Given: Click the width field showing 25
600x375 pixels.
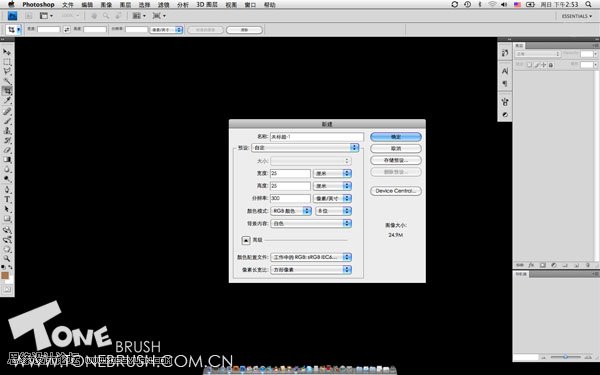Looking at the screenshot, I should pyautogui.click(x=290, y=173).
